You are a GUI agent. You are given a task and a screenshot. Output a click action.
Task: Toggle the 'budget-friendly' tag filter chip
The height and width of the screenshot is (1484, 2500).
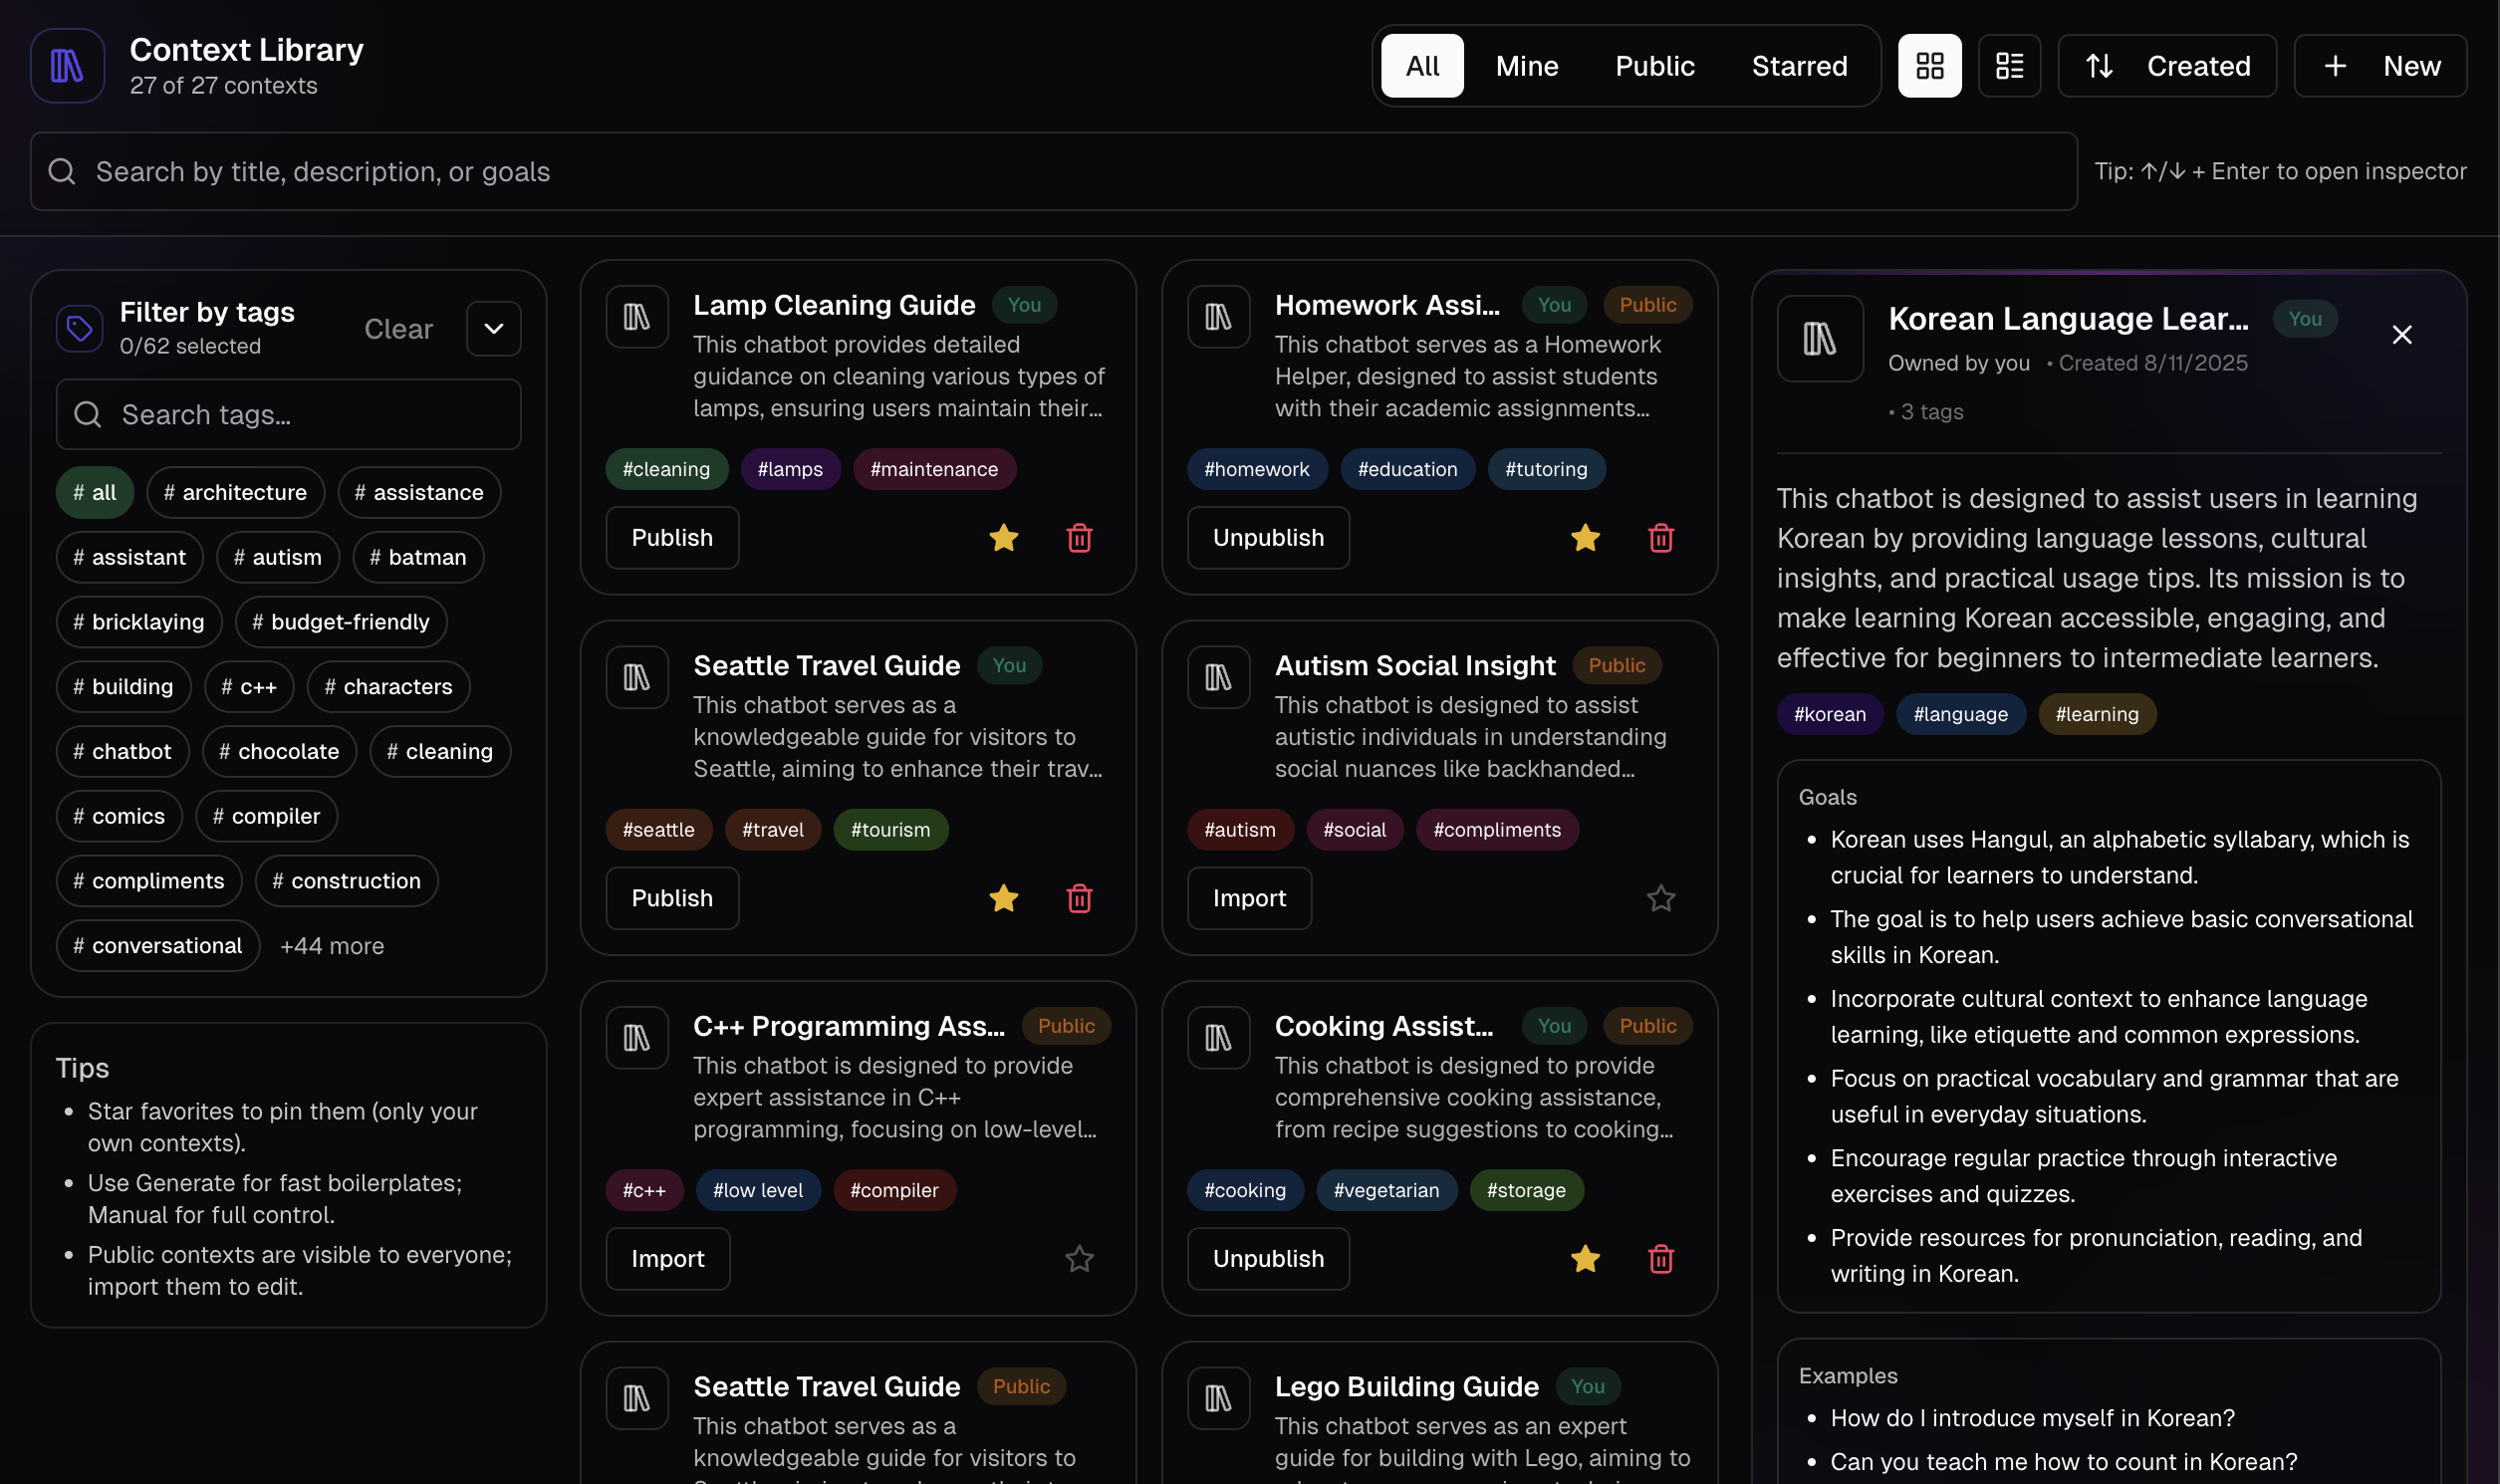[341, 622]
